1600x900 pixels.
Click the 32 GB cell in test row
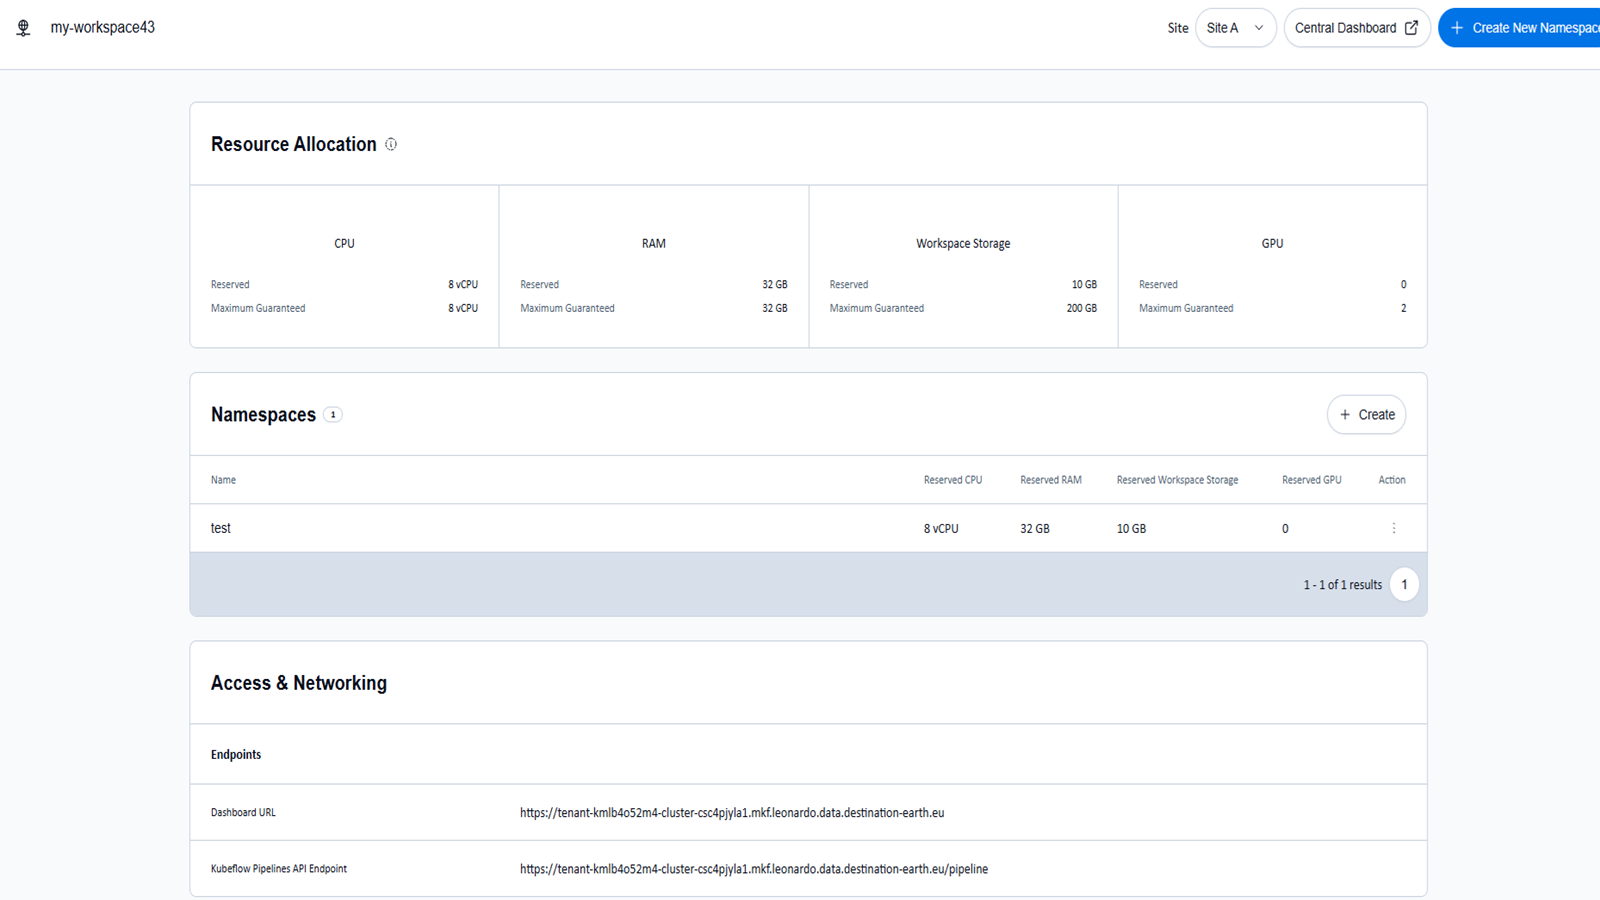click(1035, 529)
